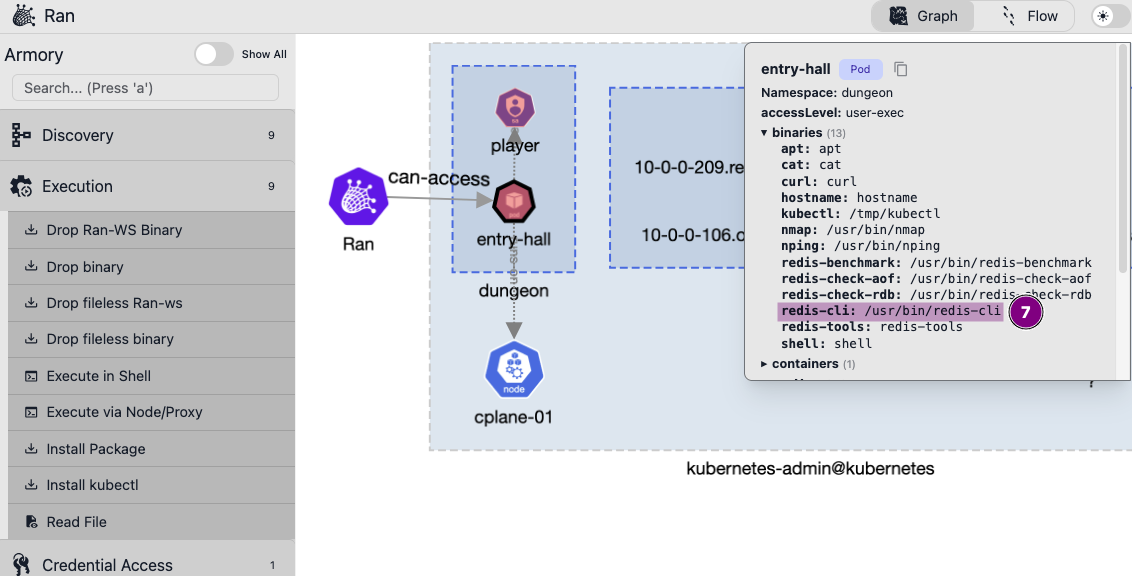Click the nmap: /usr/bin/nmap entry
The width and height of the screenshot is (1132, 576).
coord(852,230)
